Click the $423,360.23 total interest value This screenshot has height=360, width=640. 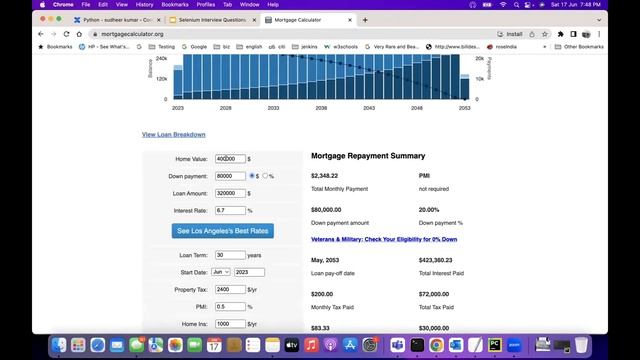(x=436, y=260)
